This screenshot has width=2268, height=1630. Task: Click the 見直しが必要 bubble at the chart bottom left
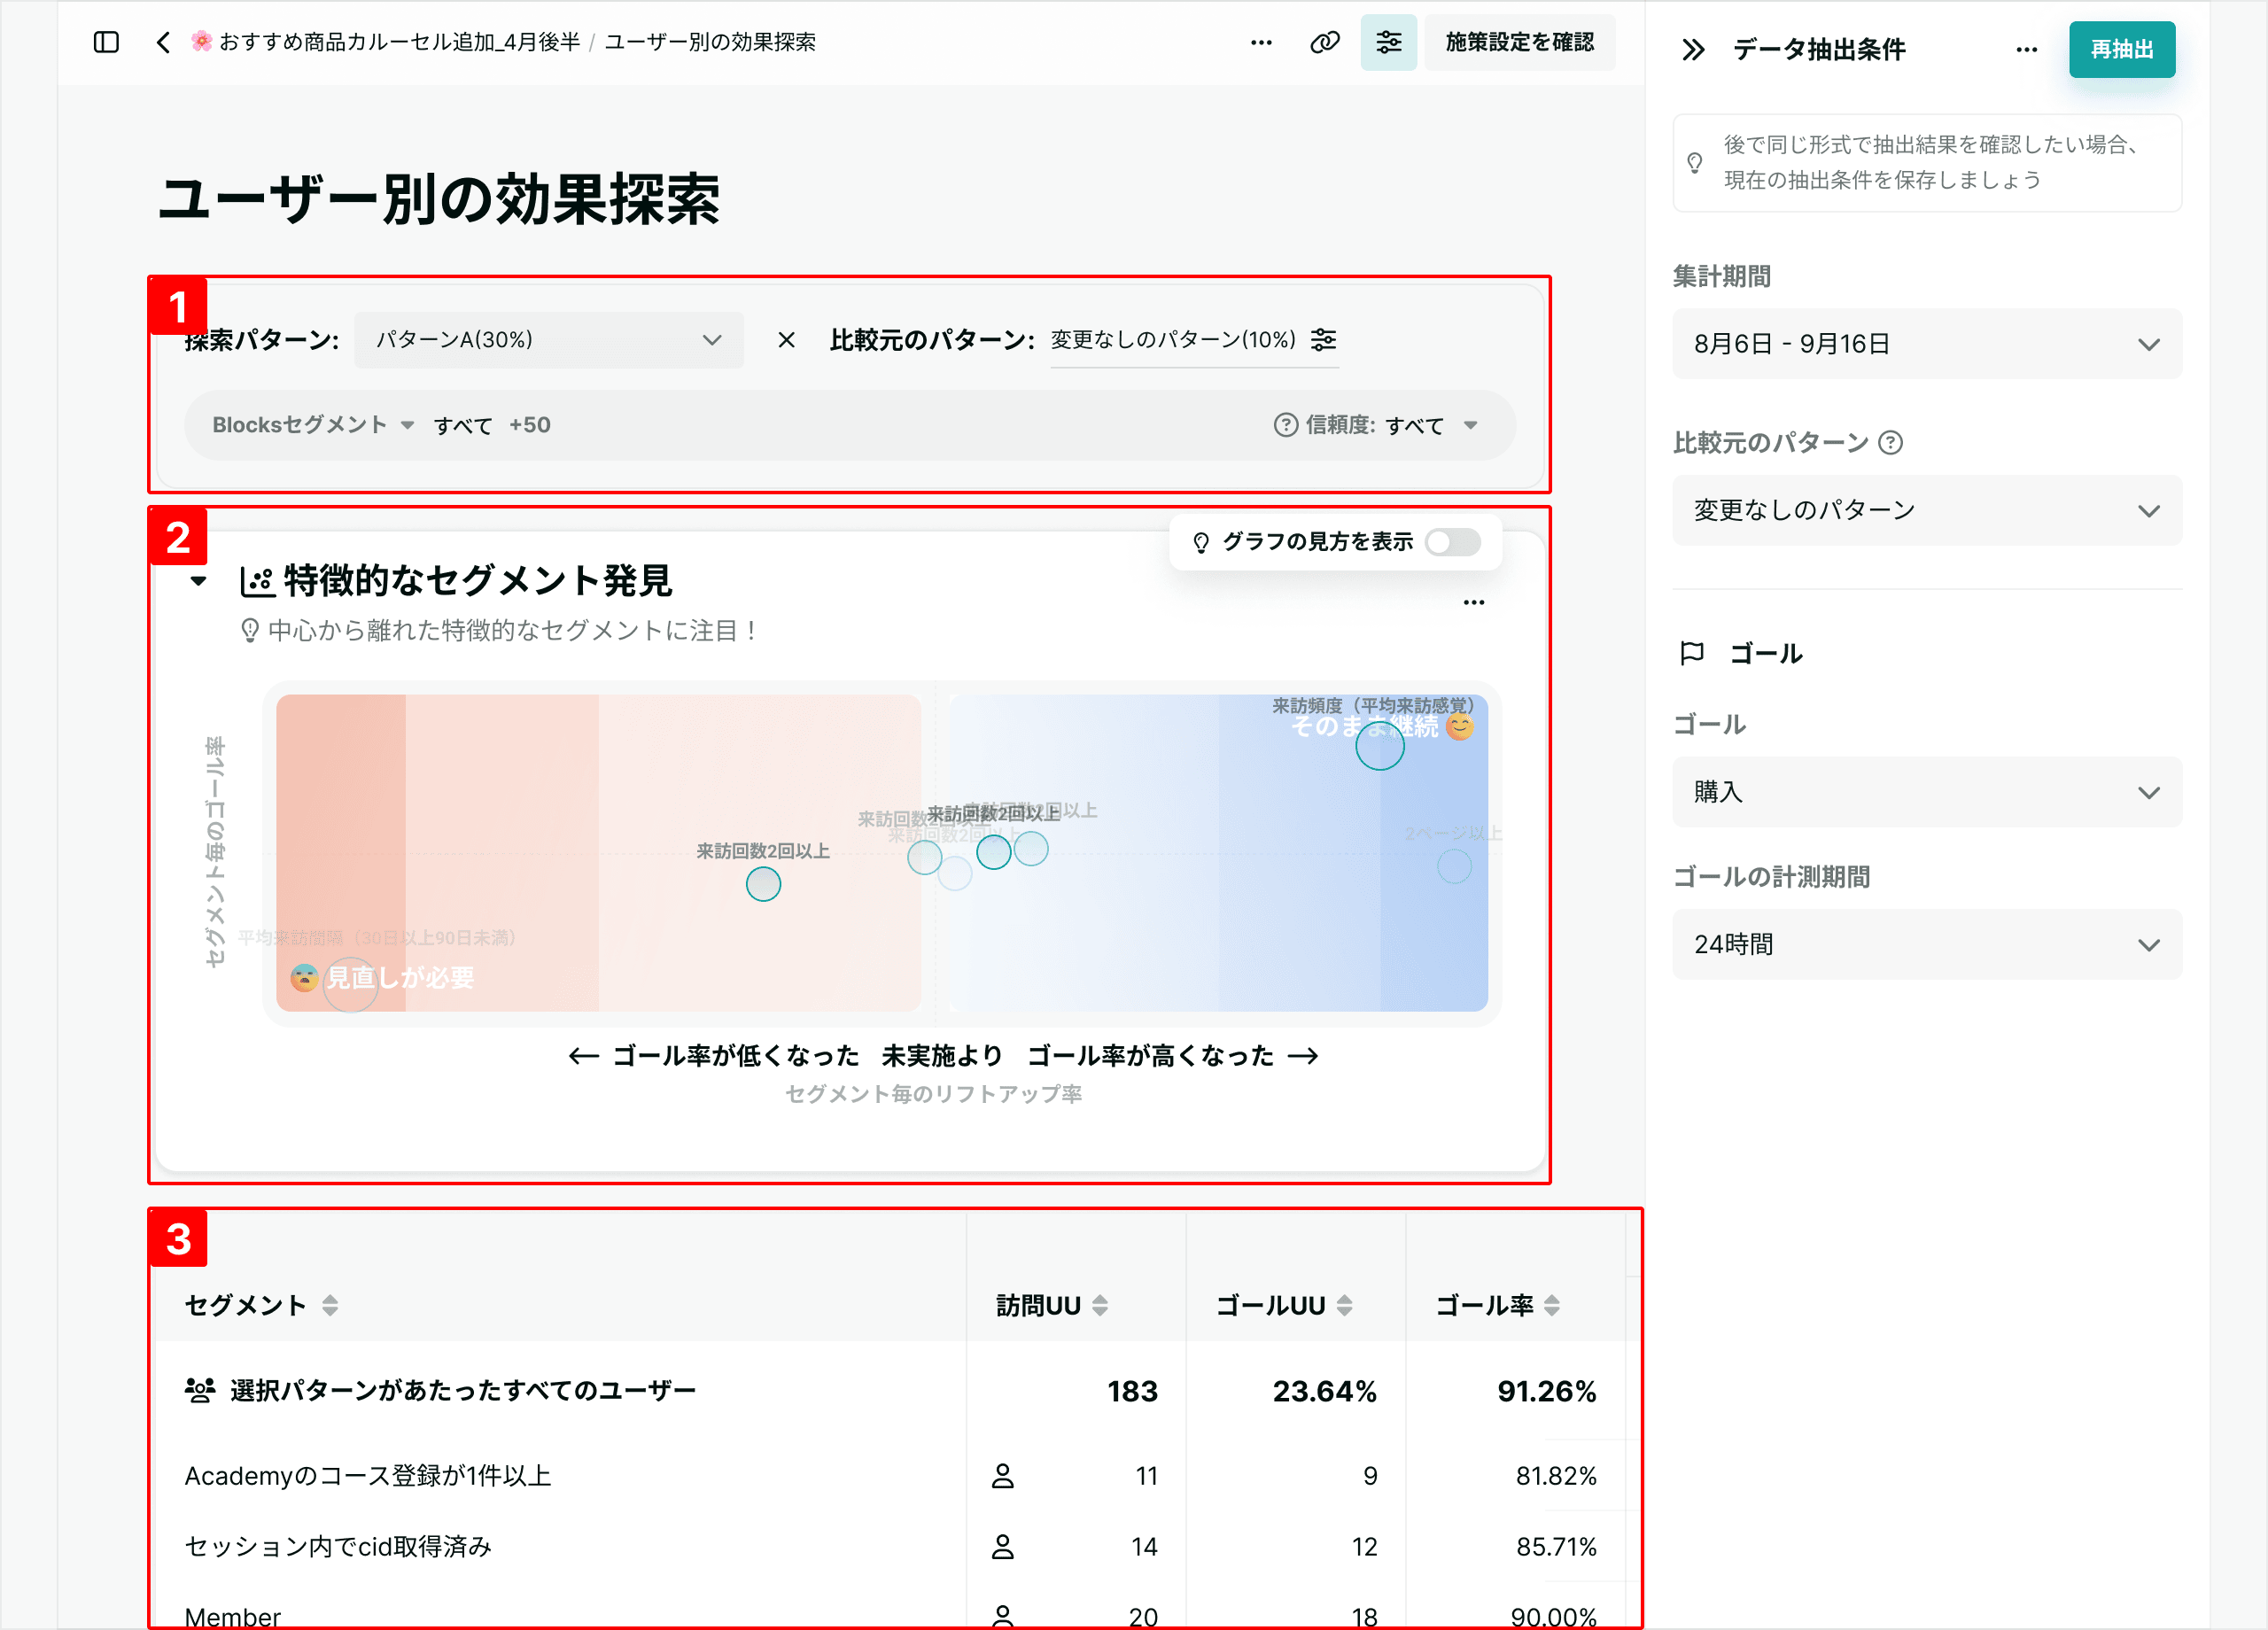(350, 984)
